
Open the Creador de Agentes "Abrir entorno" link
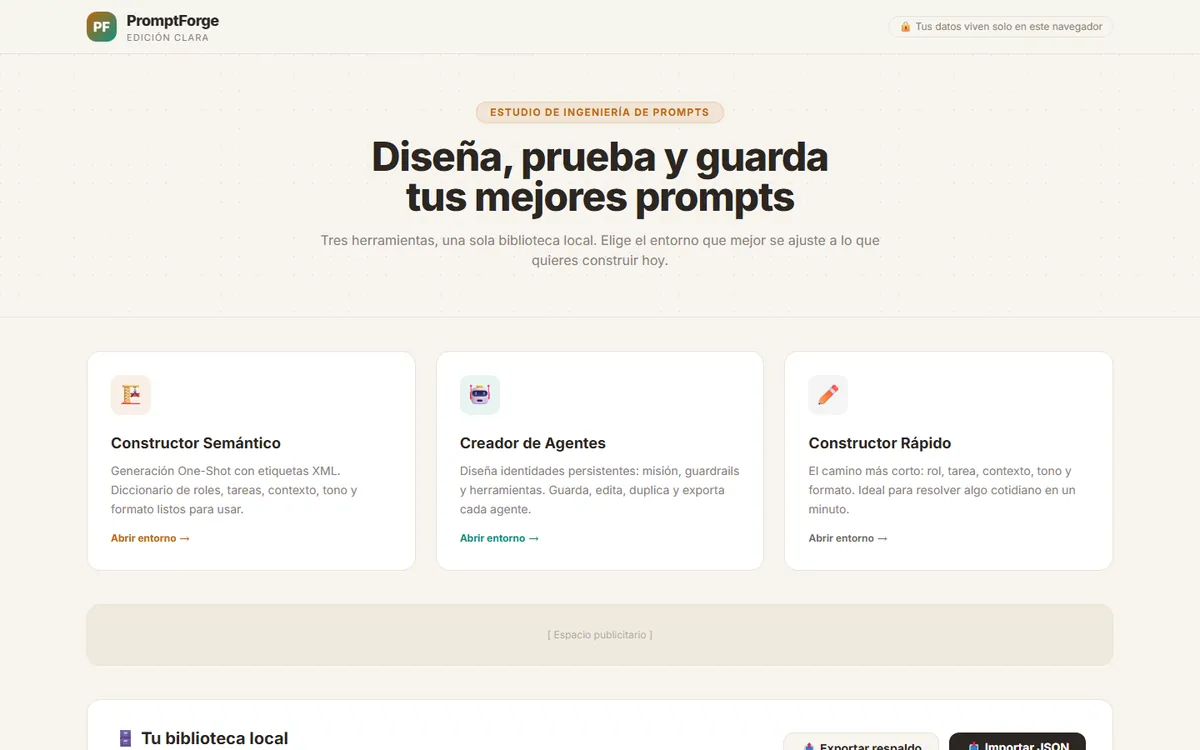[499, 538]
